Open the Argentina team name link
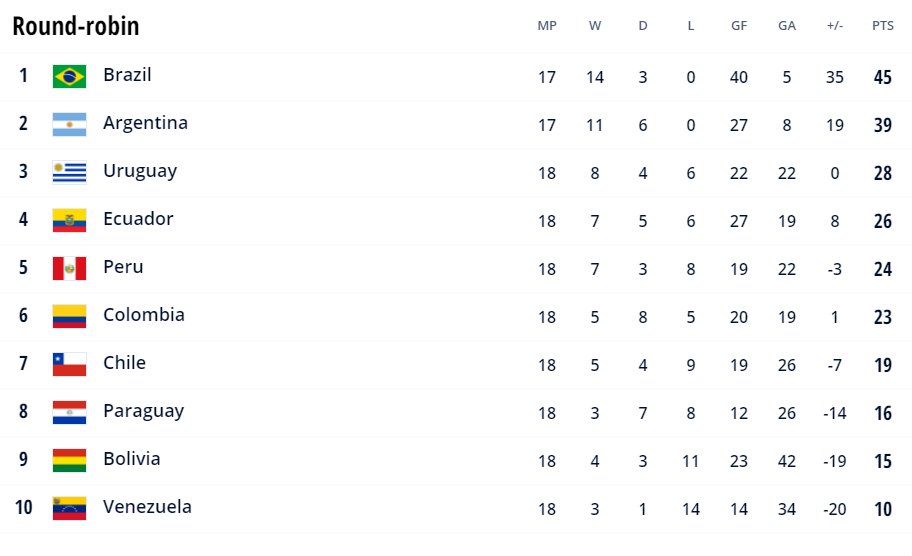Screen dimensions: 912x556 [145, 123]
